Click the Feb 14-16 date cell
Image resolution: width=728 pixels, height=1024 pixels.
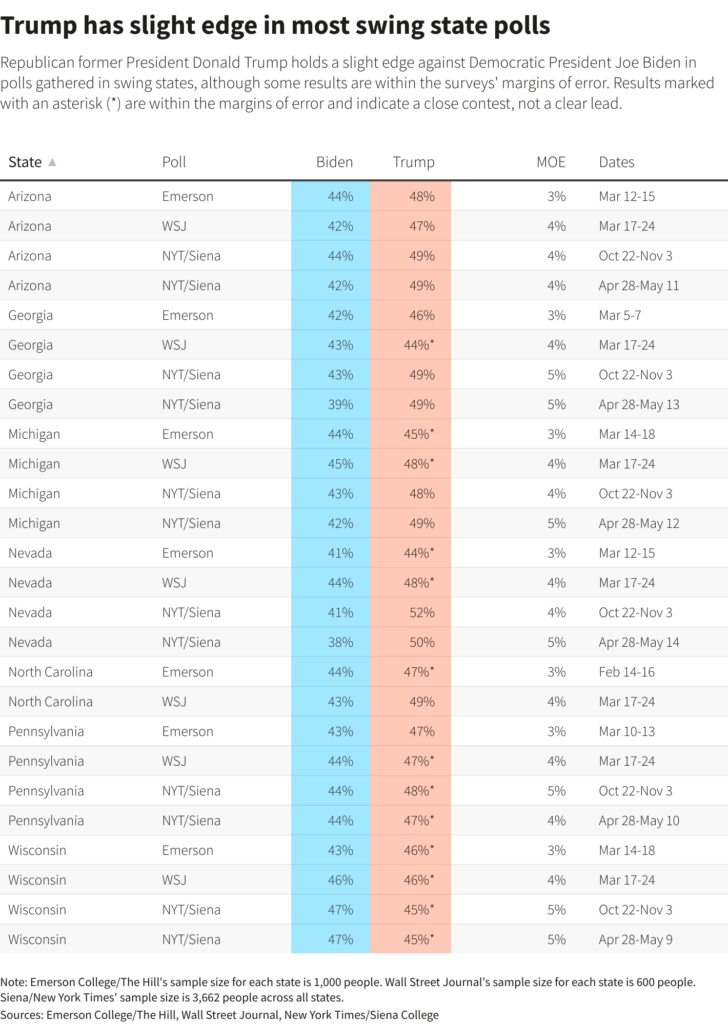coord(625,672)
